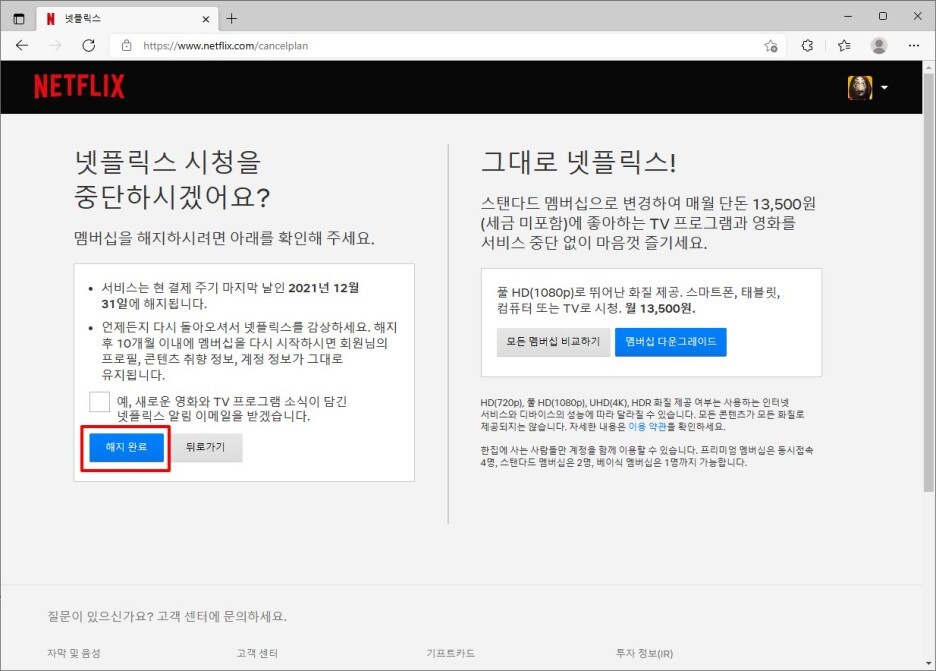Click the page vertical scrollbar thumb
This screenshot has height=671, width=936.
(929, 281)
